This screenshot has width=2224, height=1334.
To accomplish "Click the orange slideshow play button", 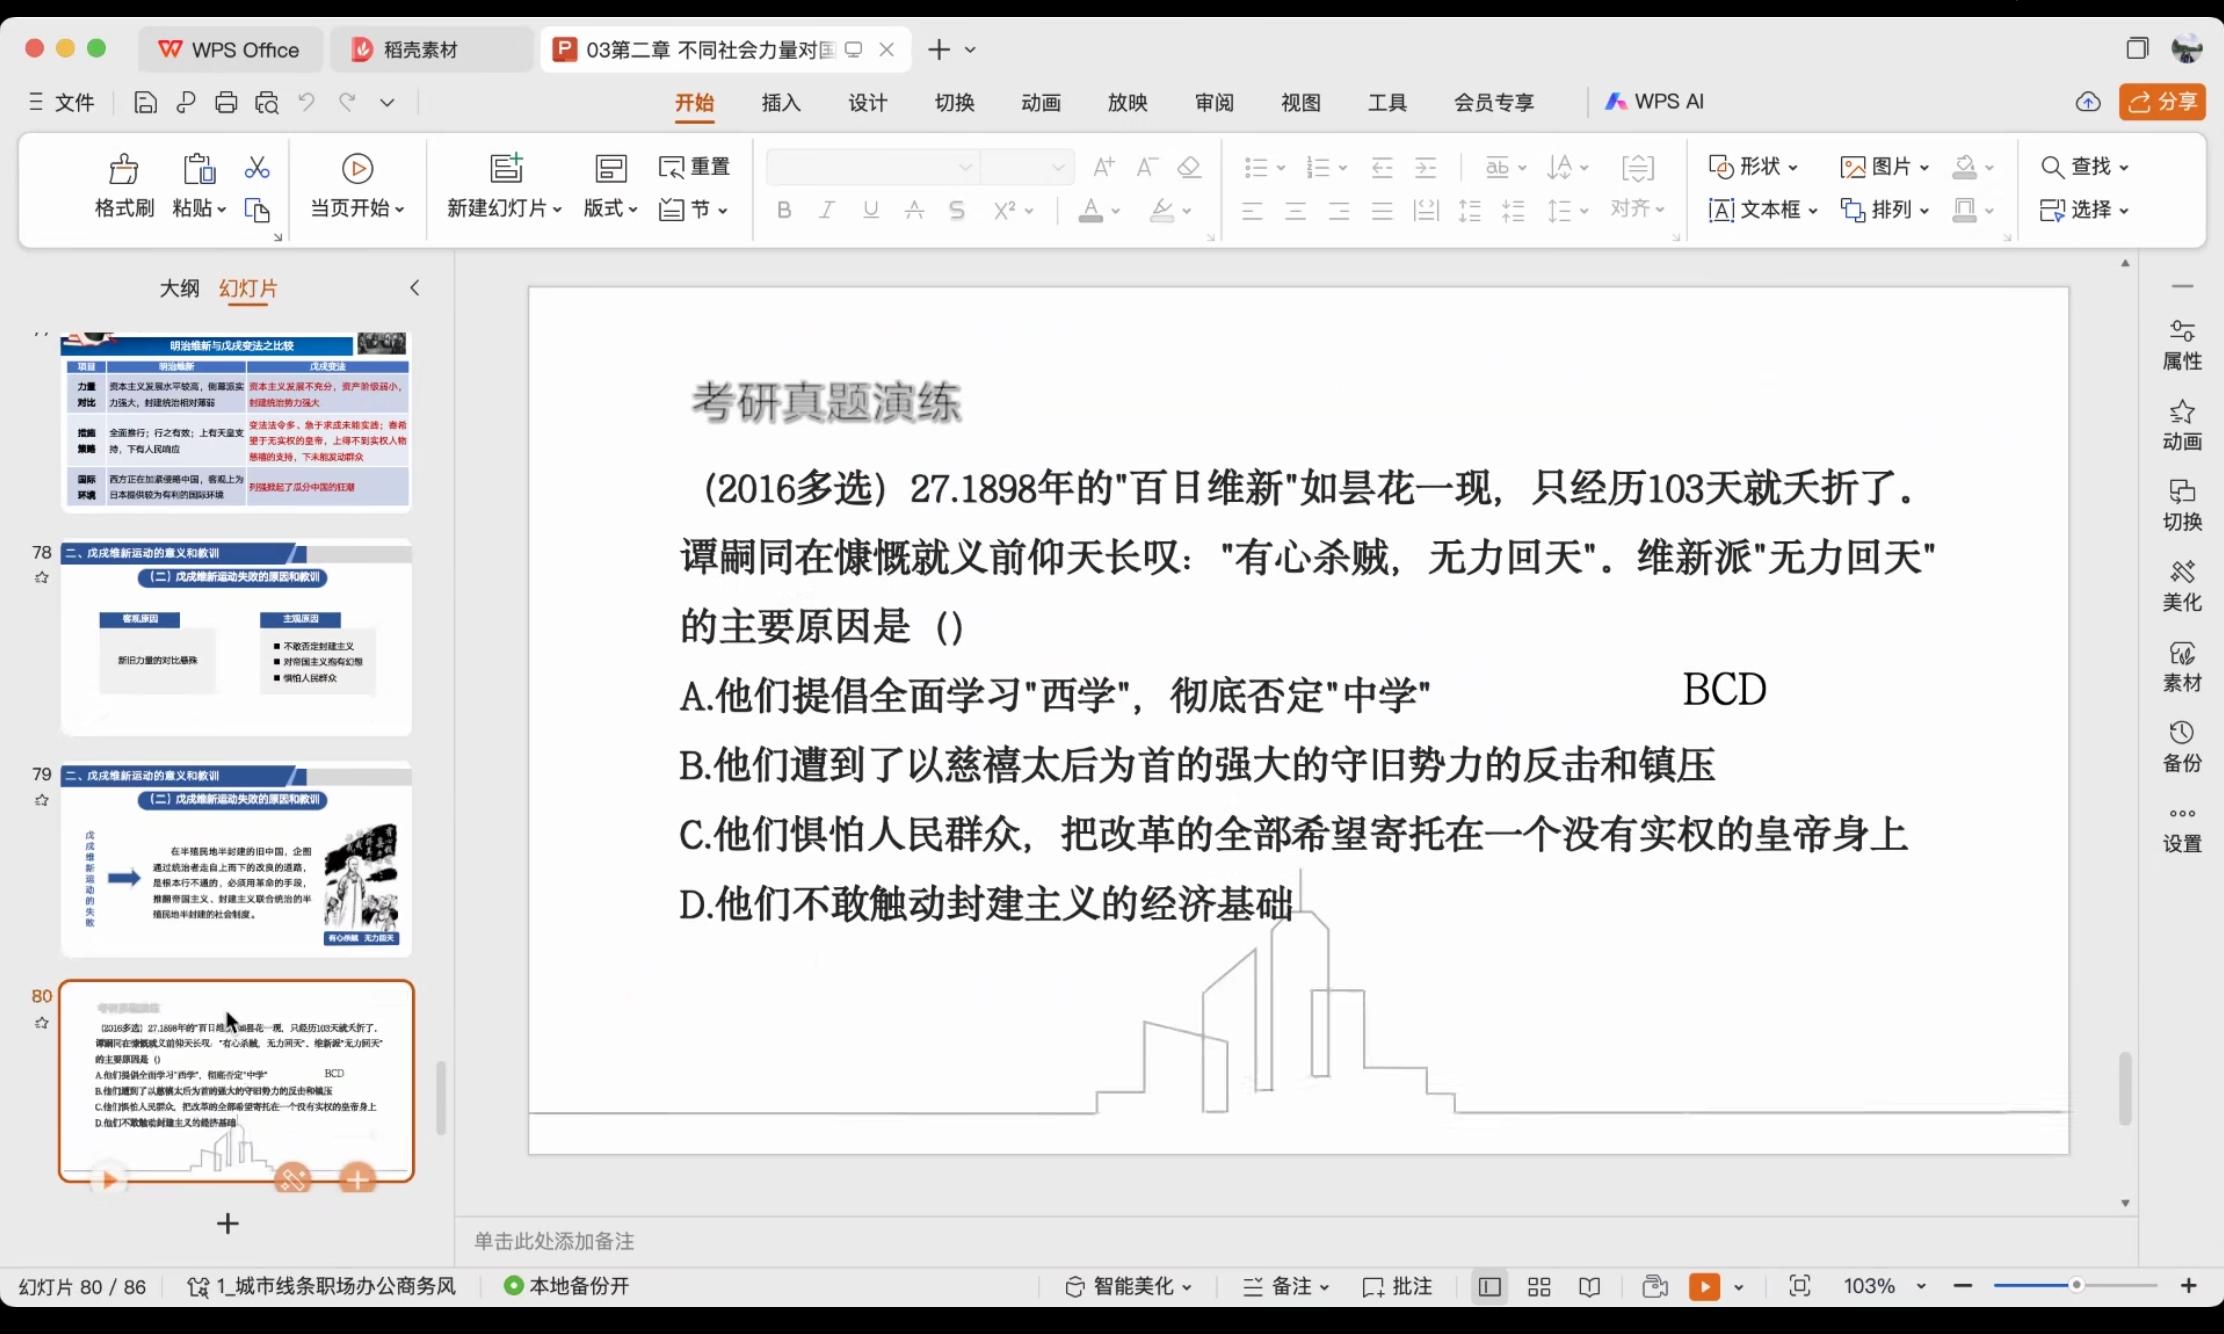I will [1704, 1286].
